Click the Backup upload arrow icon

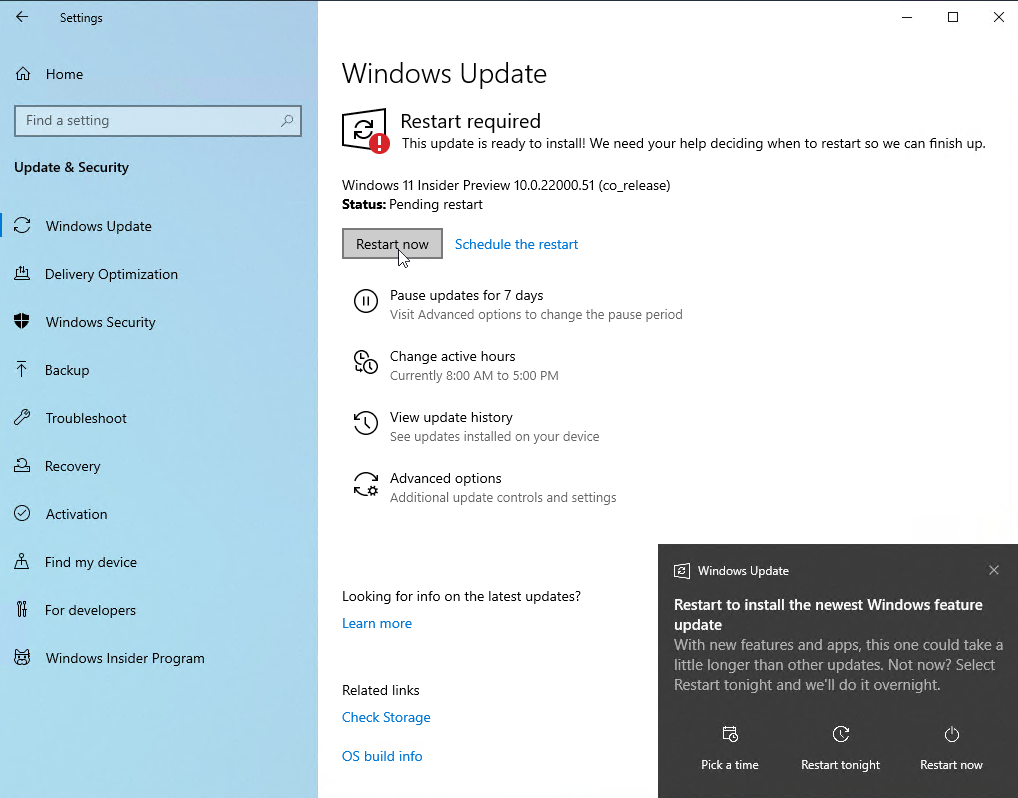[x=21, y=369]
